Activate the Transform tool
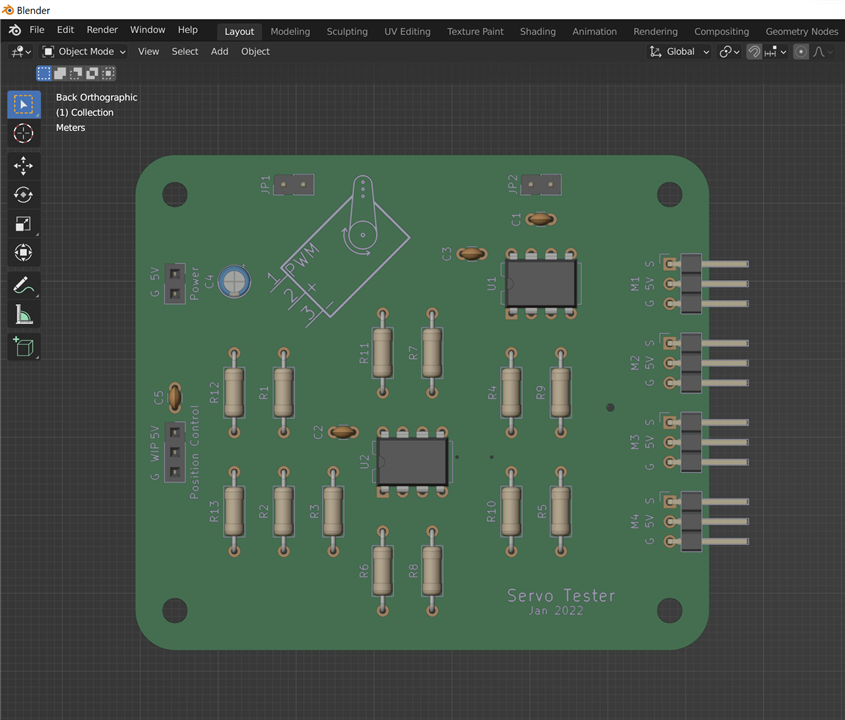 click(x=24, y=252)
